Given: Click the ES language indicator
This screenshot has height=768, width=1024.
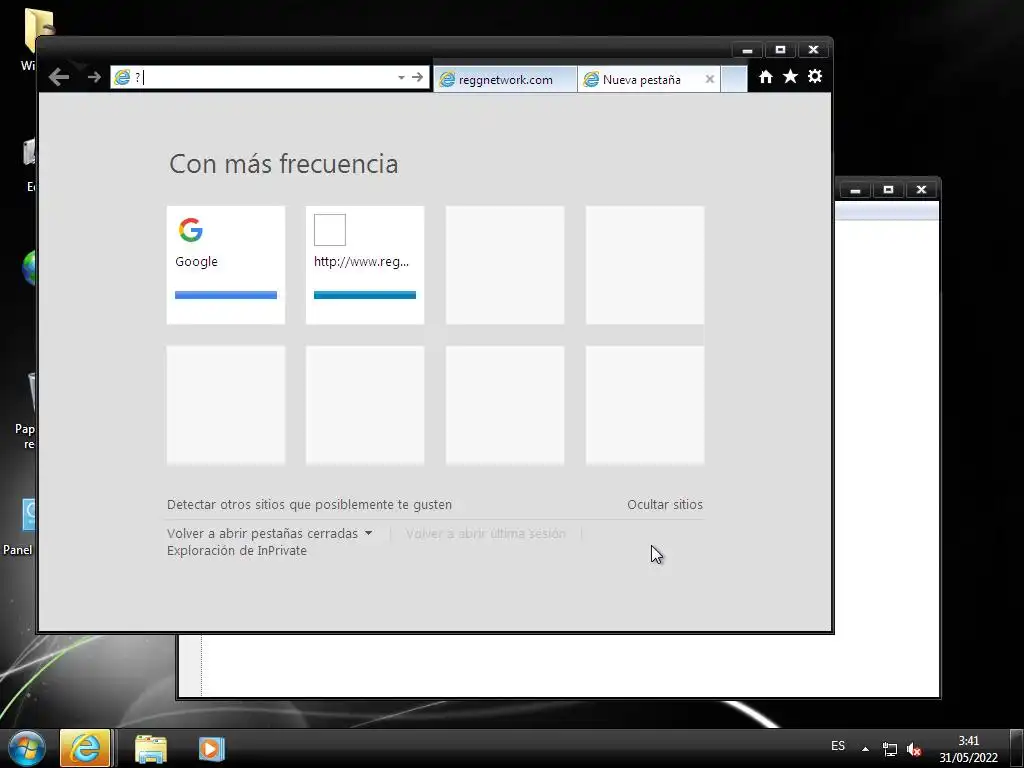Looking at the screenshot, I should coord(838,746).
